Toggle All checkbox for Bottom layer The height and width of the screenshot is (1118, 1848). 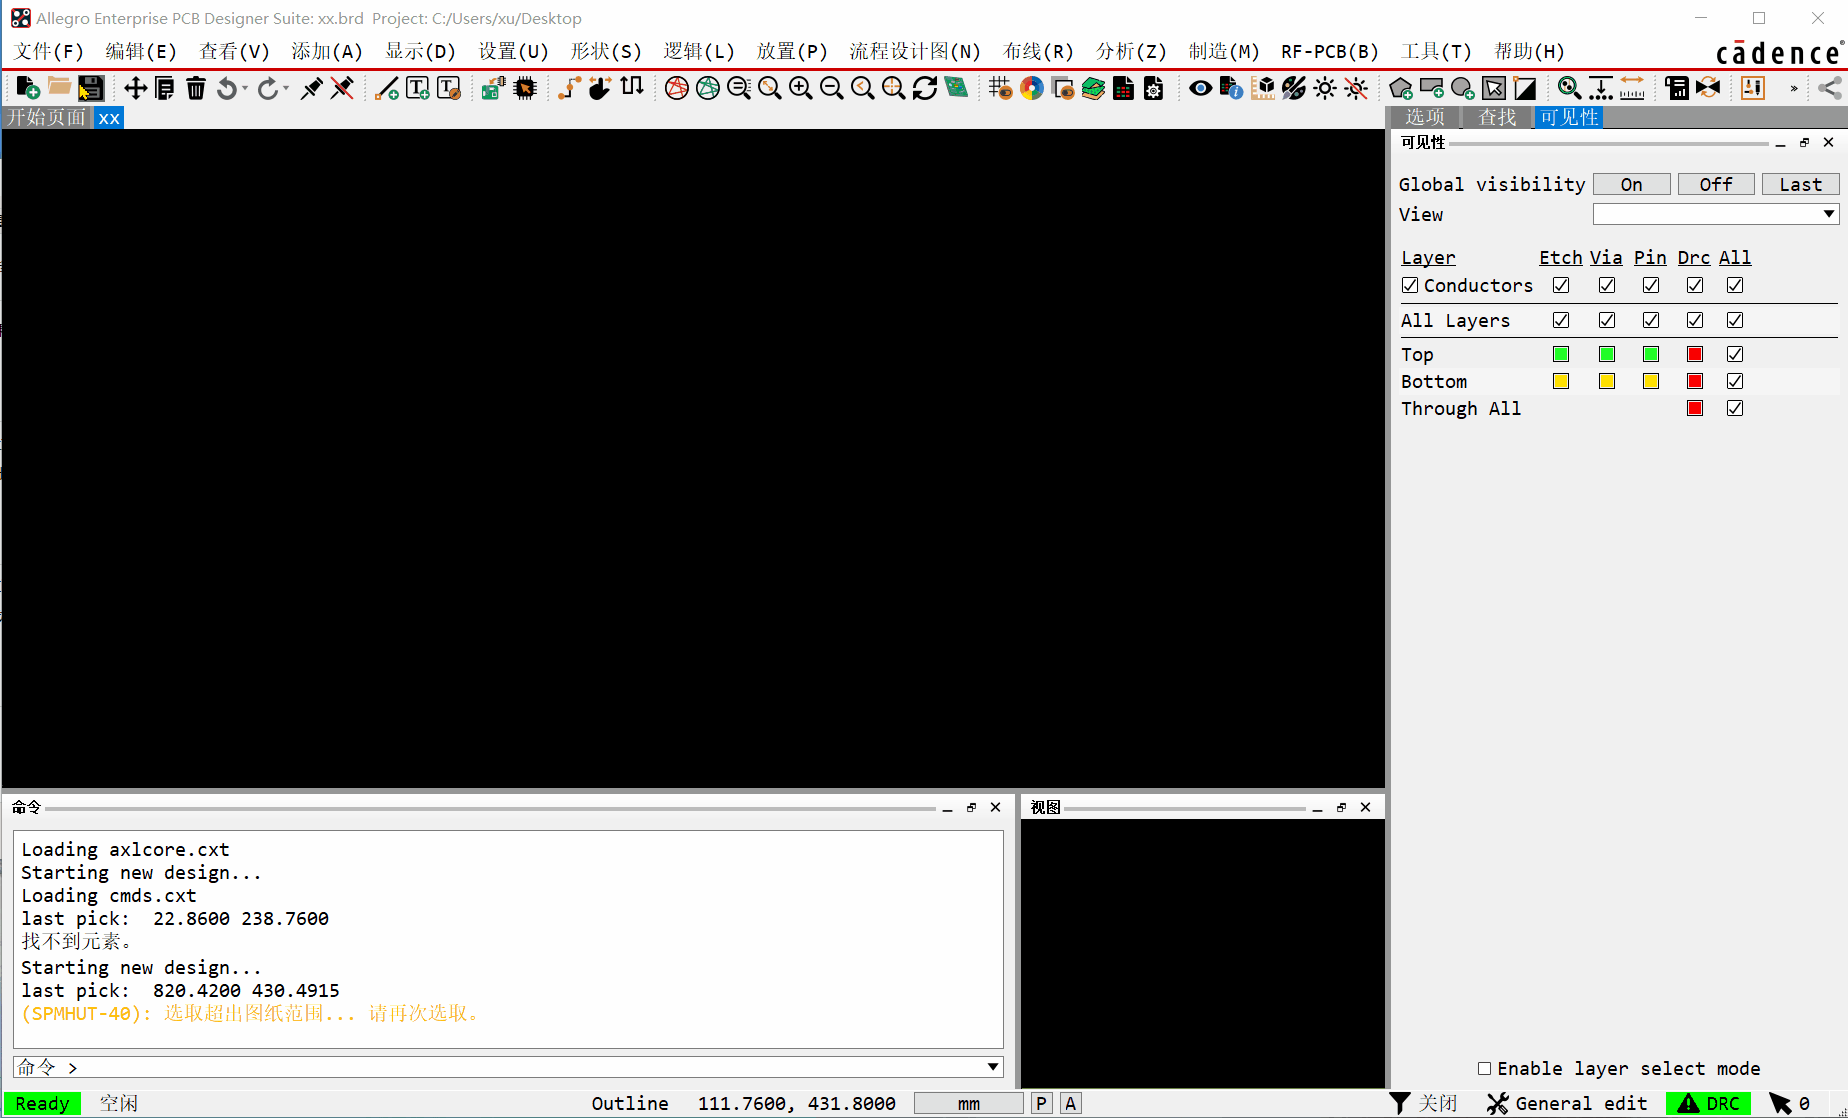click(1735, 382)
